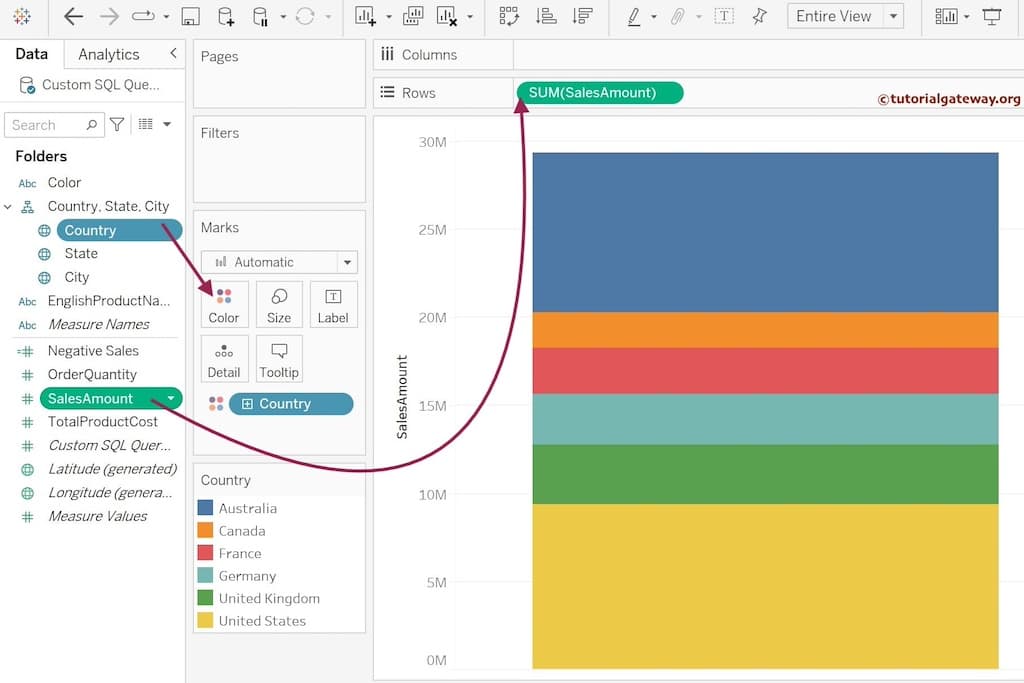This screenshot has width=1024, height=683.
Task: Click the Pin axis toolbar icon
Action: tap(759, 16)
